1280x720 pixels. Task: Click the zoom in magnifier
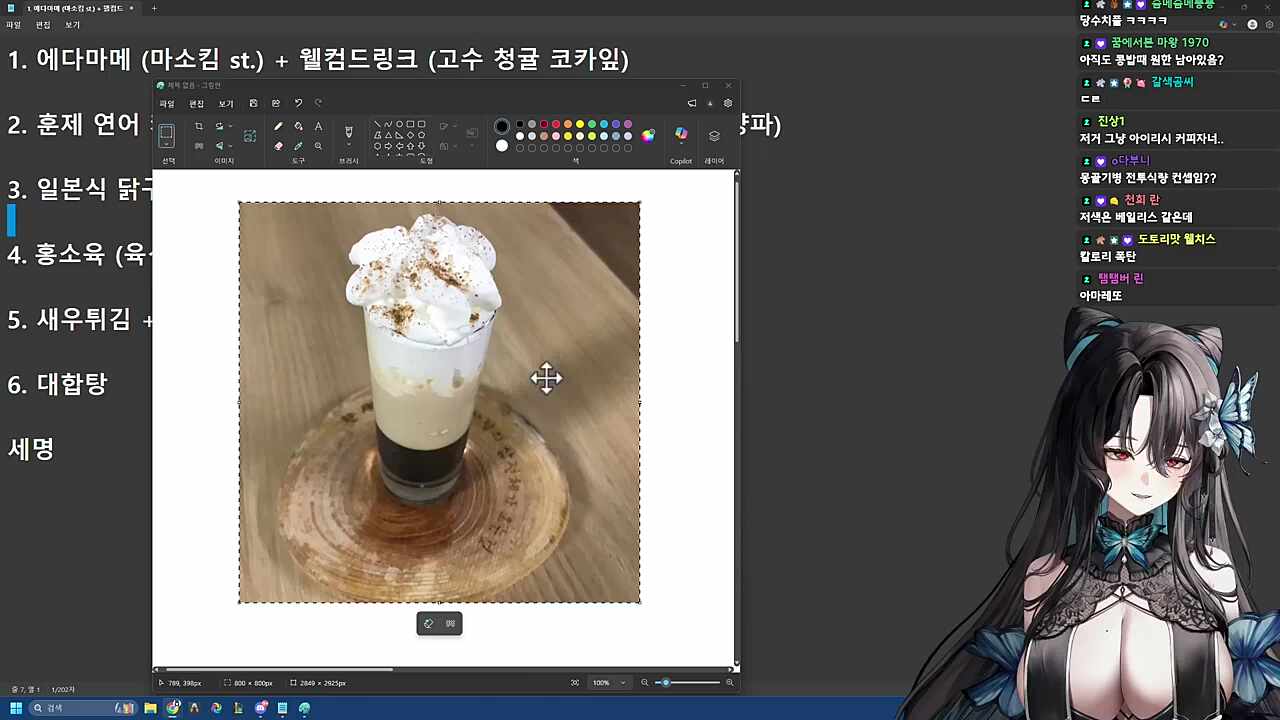pos(729,683)
